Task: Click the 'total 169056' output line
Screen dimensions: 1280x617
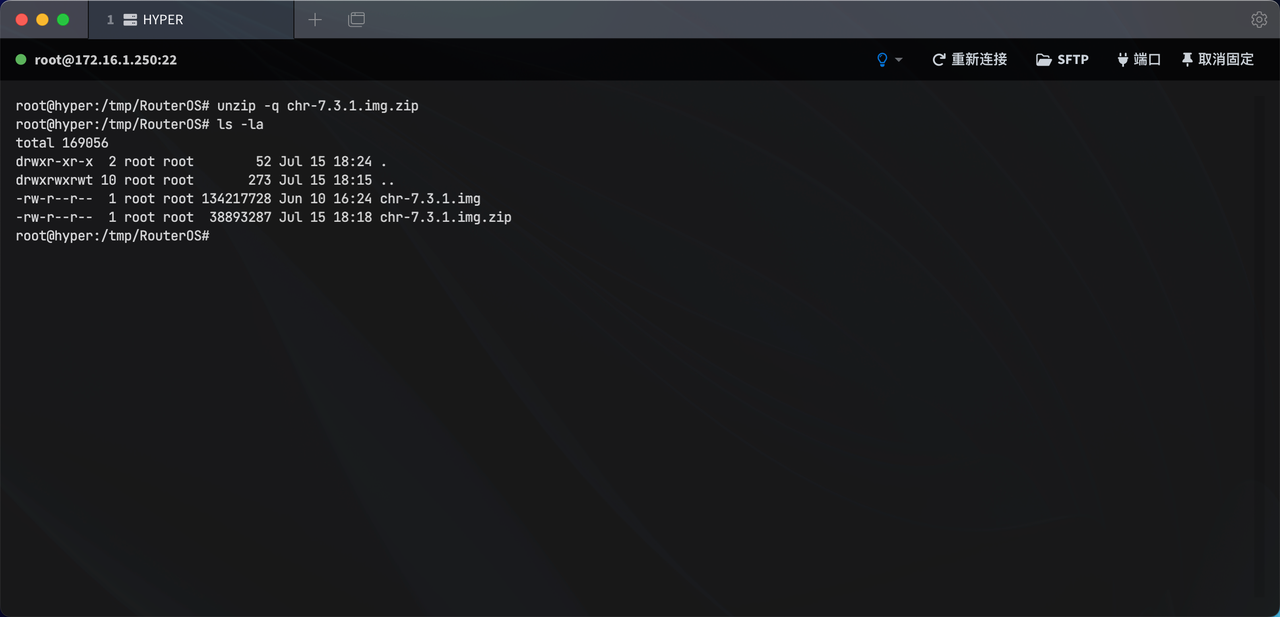Action: 62,143
